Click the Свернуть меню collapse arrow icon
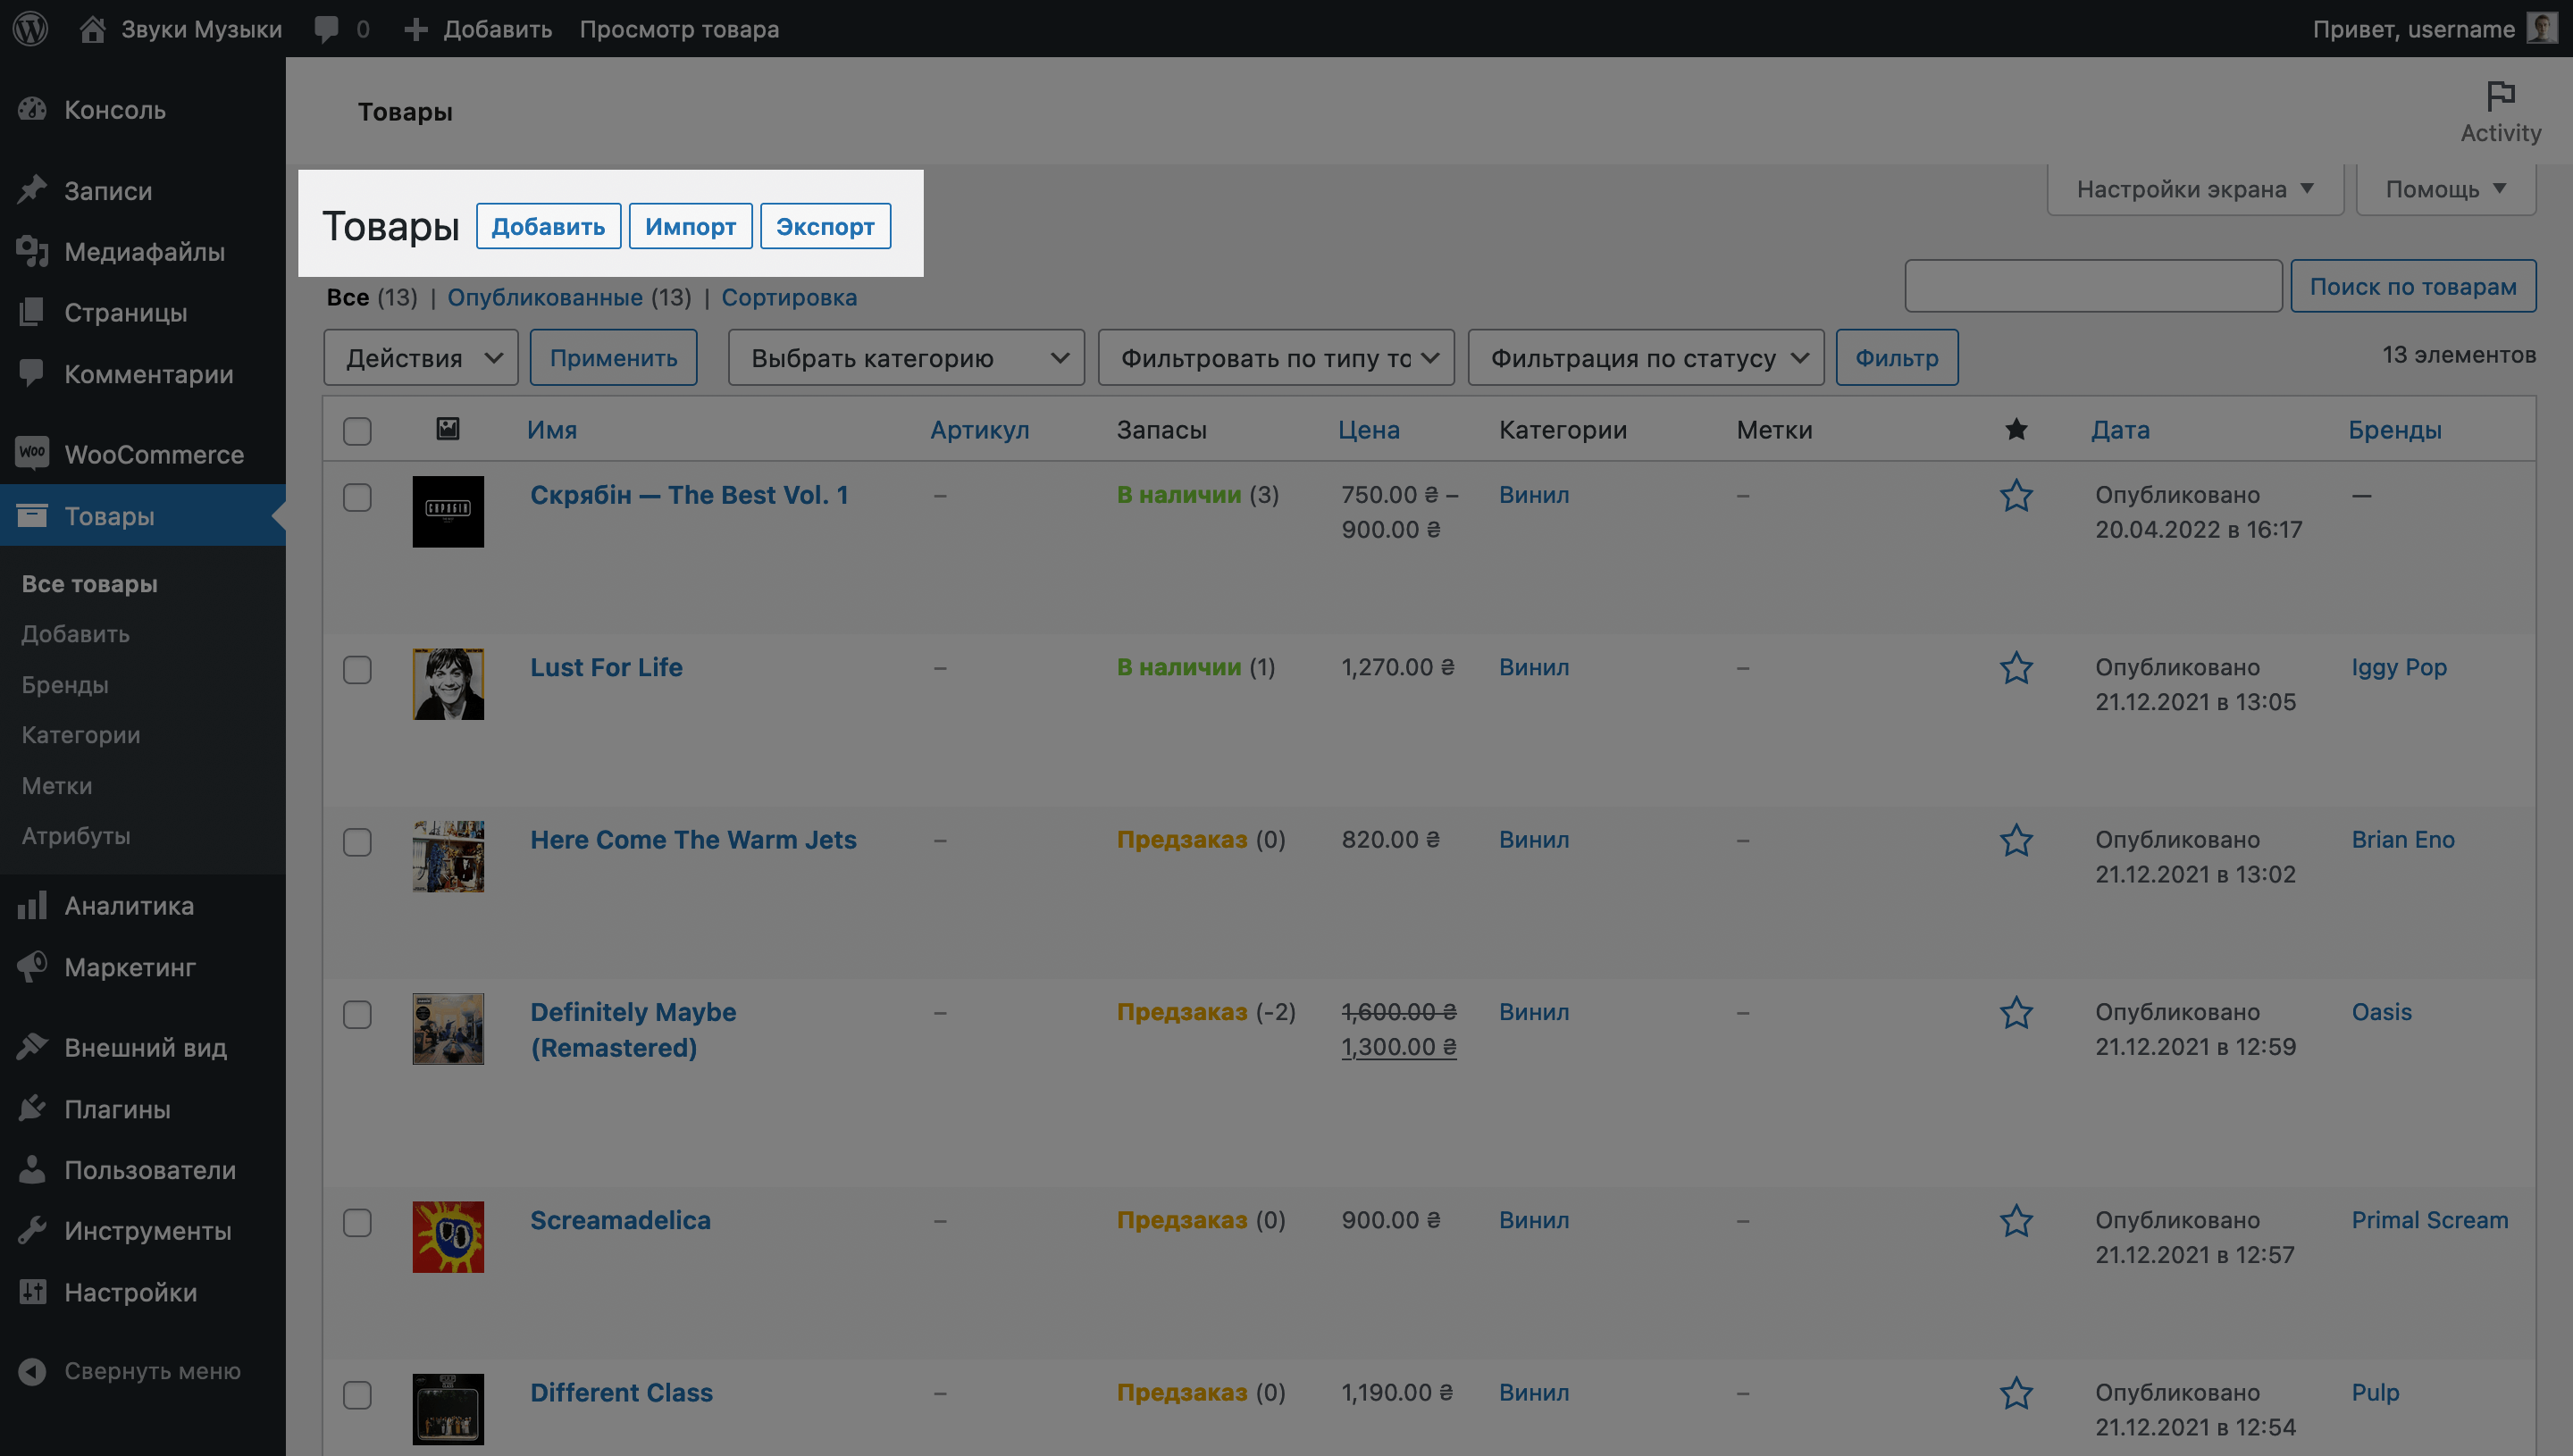This screenshot has width=2573, height=1456. 32,1371
